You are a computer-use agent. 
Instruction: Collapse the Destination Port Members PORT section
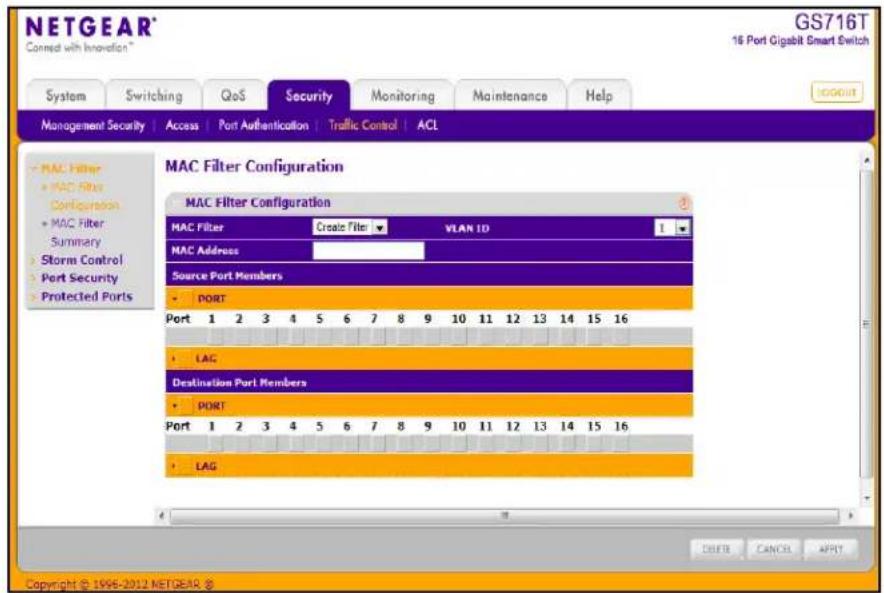(x=175, y=406)
